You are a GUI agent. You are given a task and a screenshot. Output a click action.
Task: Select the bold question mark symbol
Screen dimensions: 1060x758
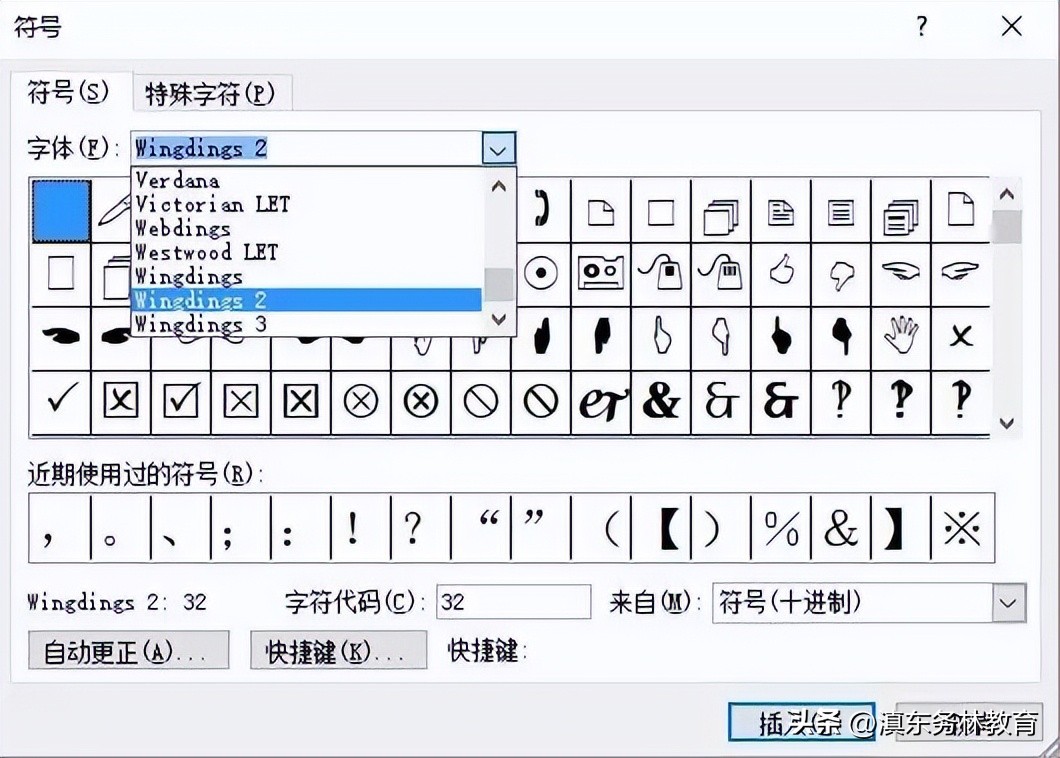click(901, 402)
